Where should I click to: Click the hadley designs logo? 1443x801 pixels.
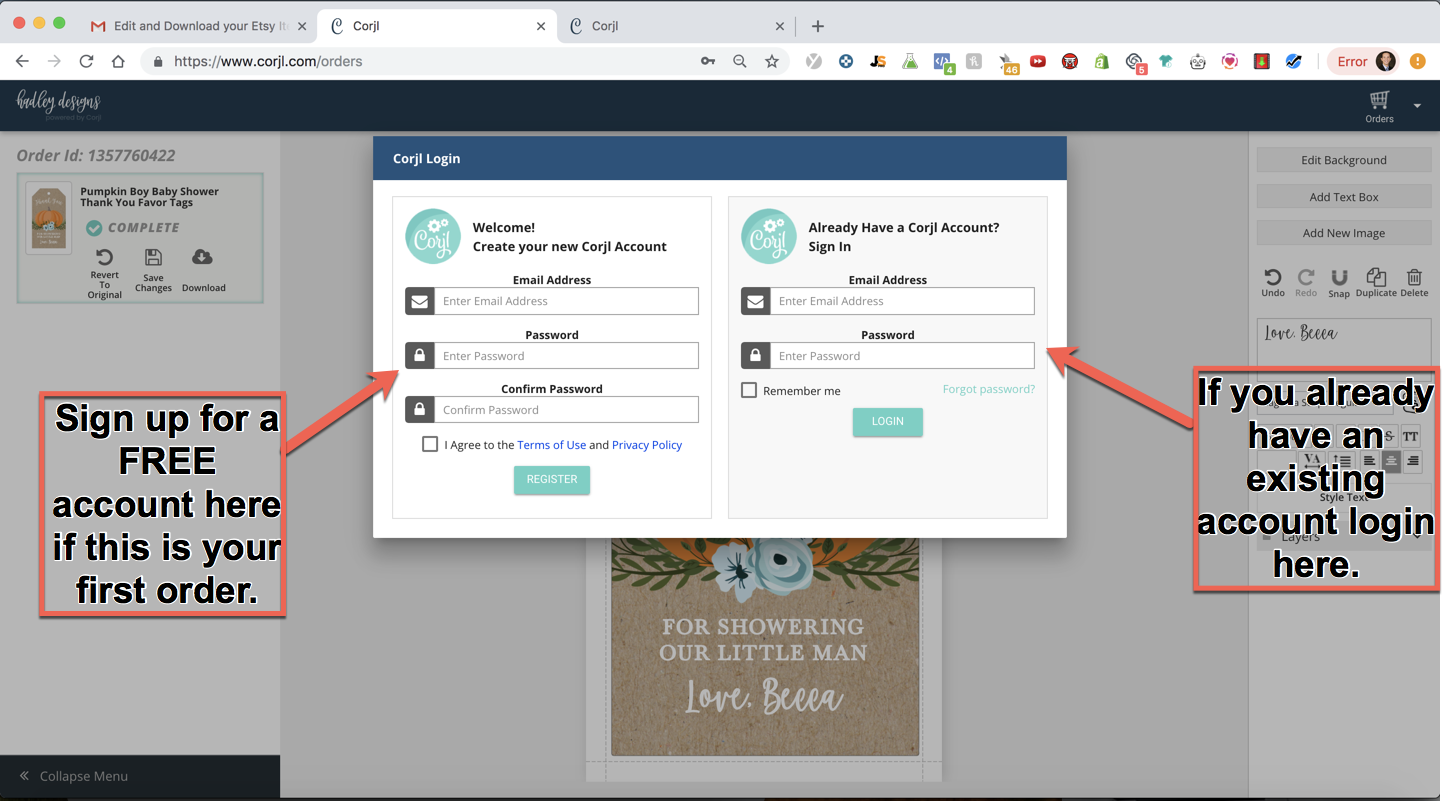pyautogui.click(x=58, y=103)
